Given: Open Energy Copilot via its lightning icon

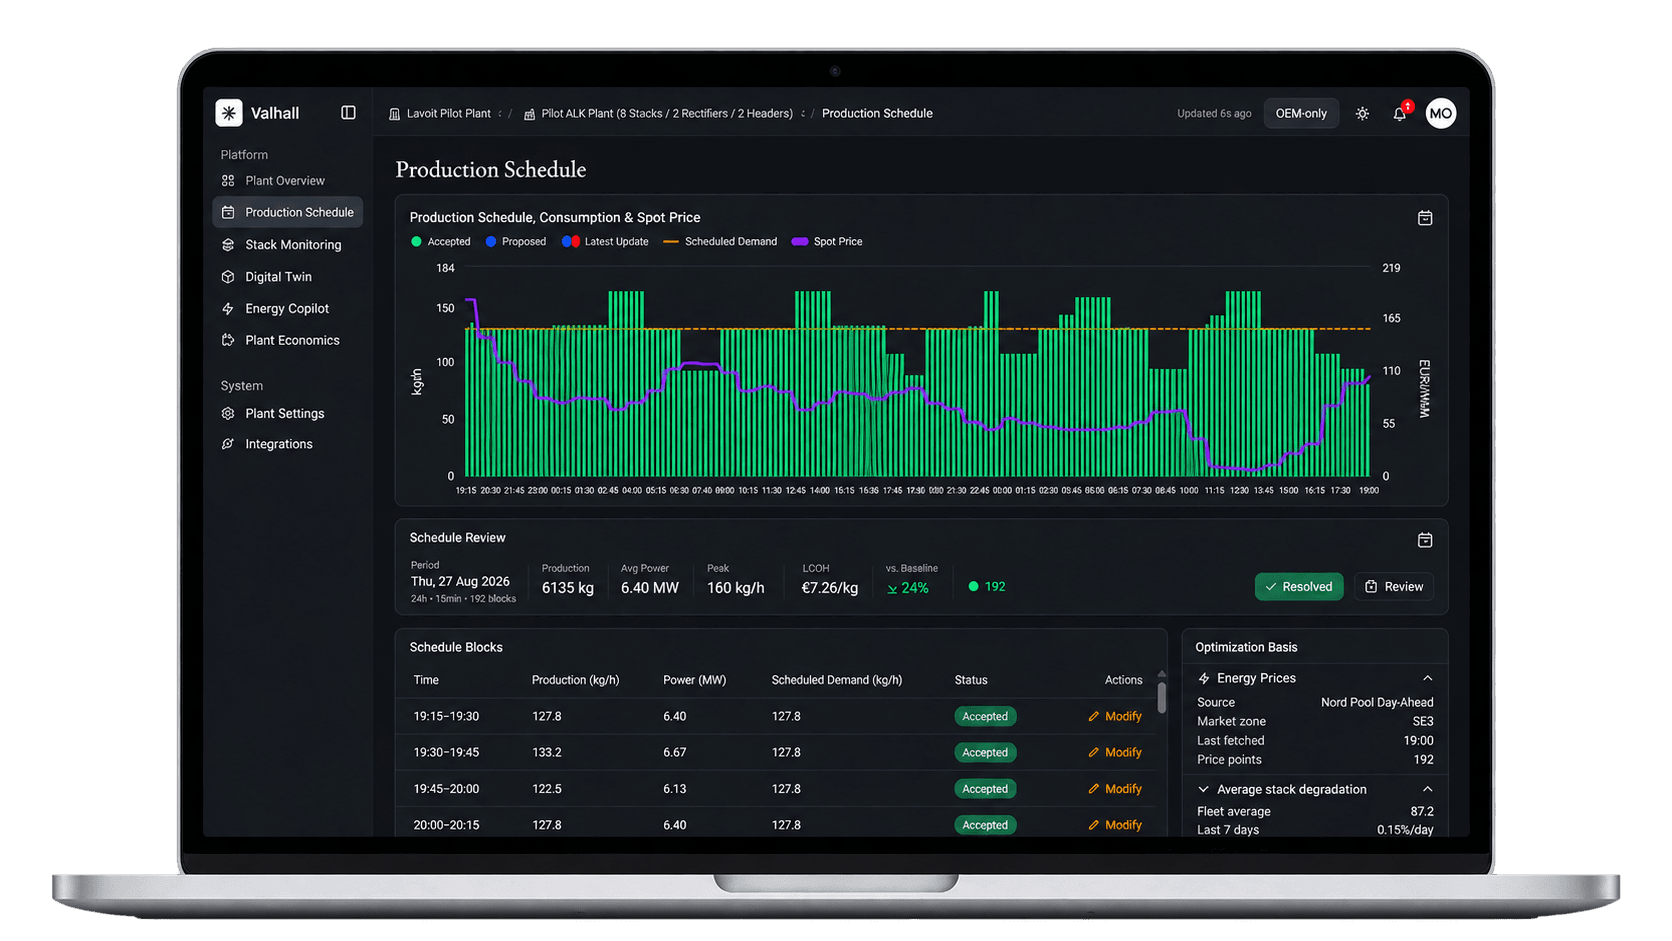Looking at the screenshot, I should (x=228, y=309).
